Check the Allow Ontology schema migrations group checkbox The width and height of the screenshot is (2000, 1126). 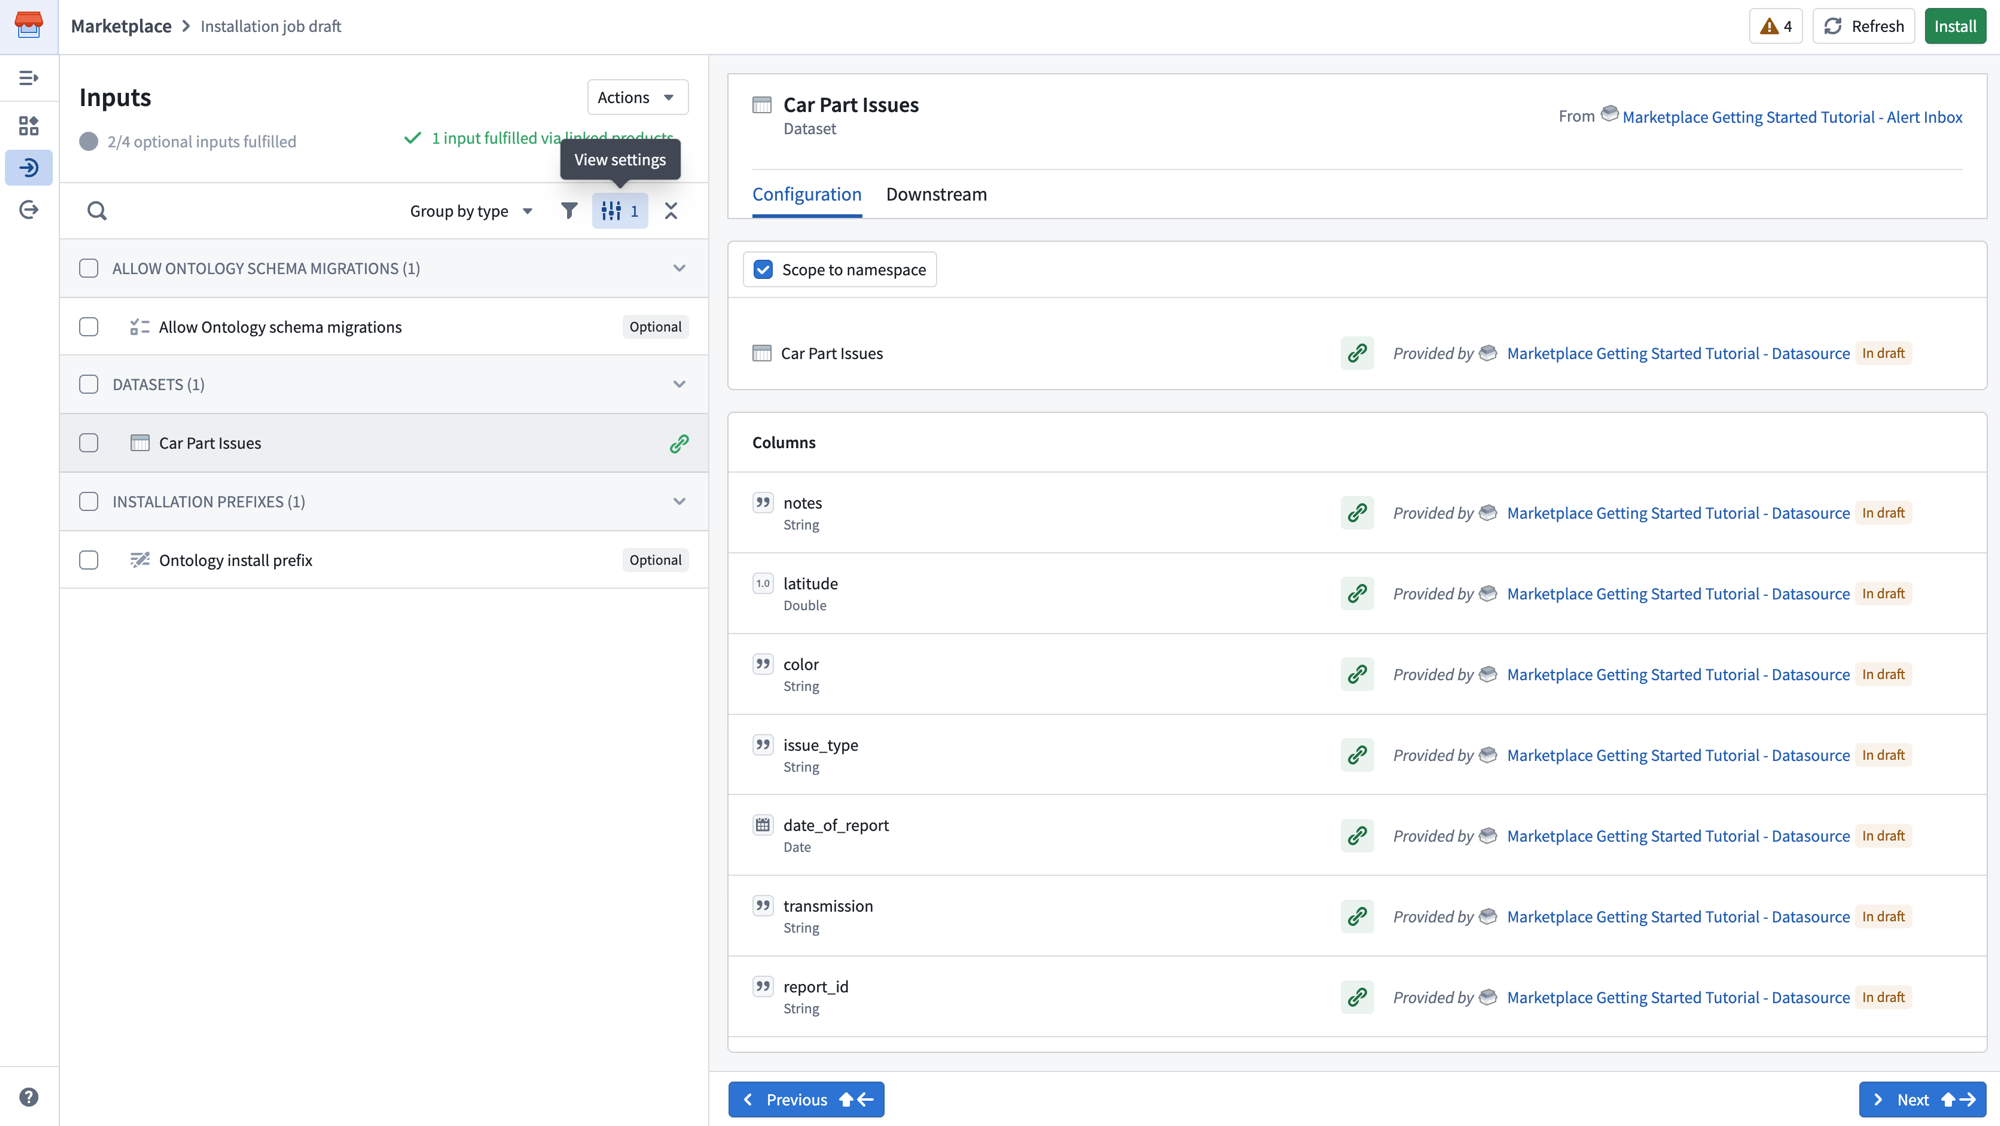pyautogui.click(x=89, y=268)
